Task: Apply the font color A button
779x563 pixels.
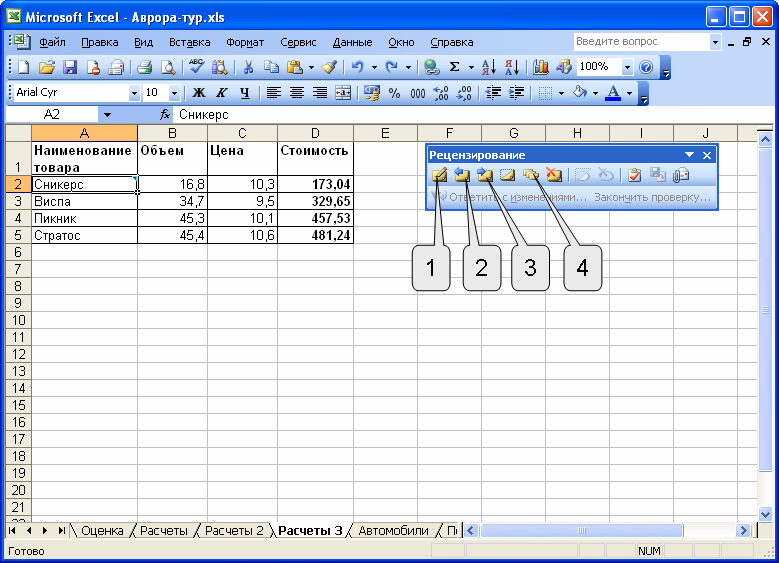Action: tap(613, 93)
